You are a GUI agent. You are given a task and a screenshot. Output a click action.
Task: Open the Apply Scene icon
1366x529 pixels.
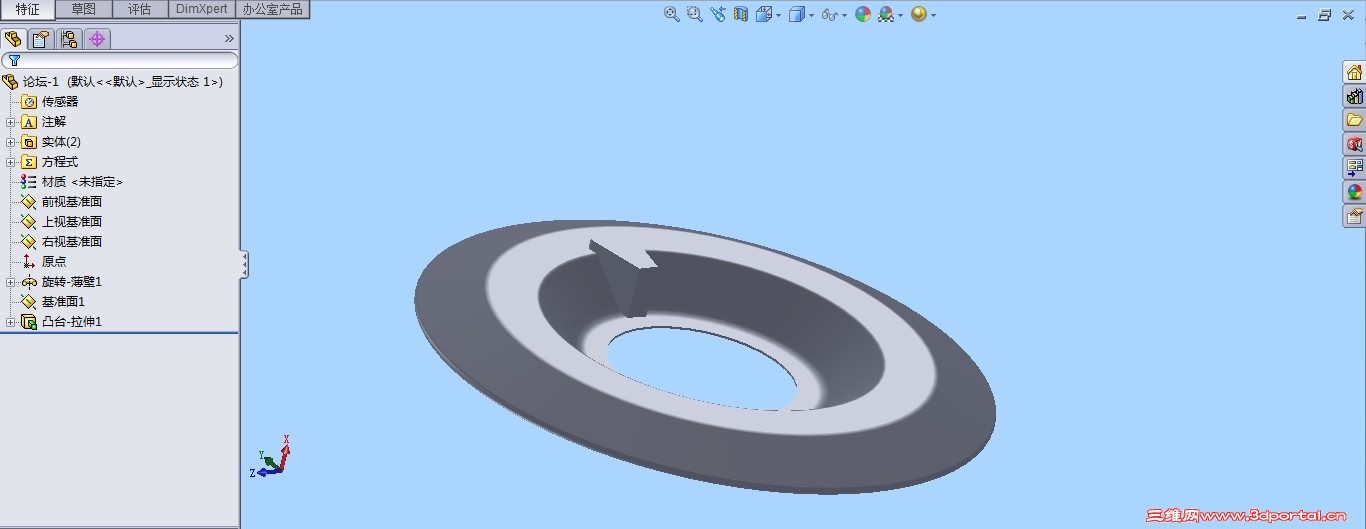click(886, 14)
